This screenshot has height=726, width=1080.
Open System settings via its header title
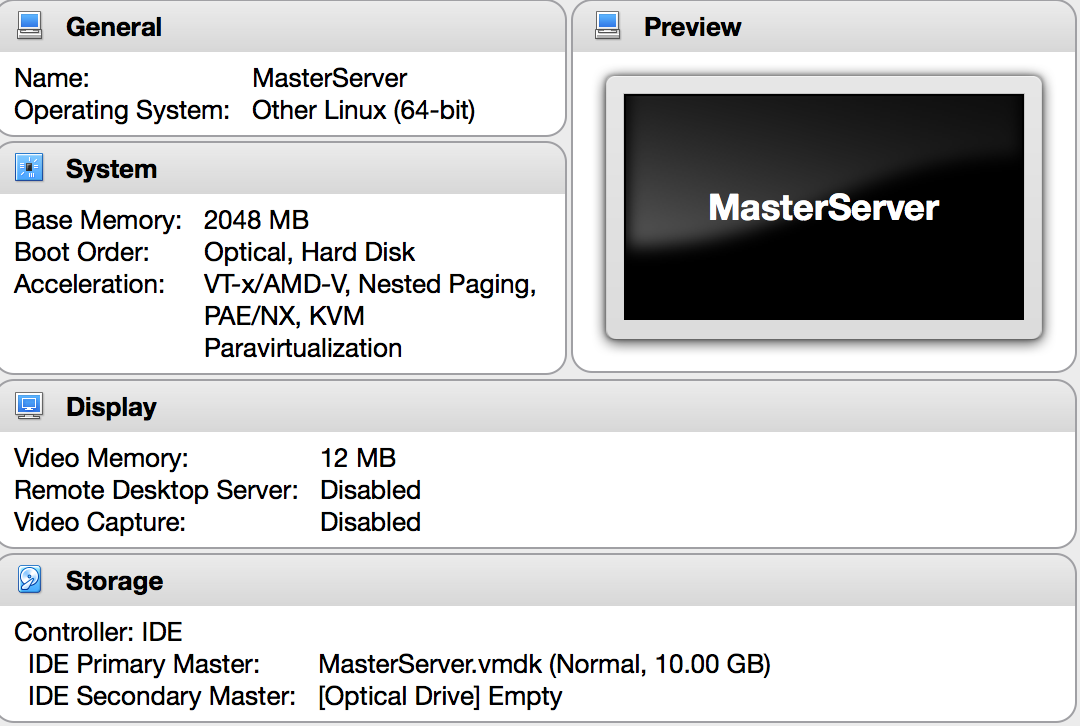pos(112,169)
